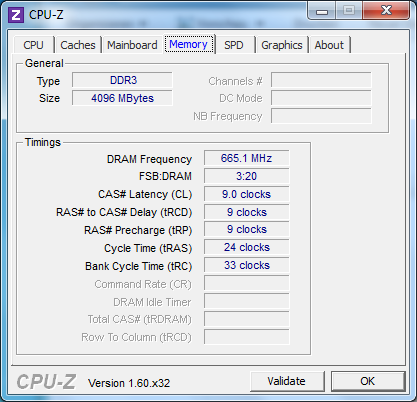The height and width of the screenshot is (402, 417).
Task: Show the About tab
Action: coord(329,45)
